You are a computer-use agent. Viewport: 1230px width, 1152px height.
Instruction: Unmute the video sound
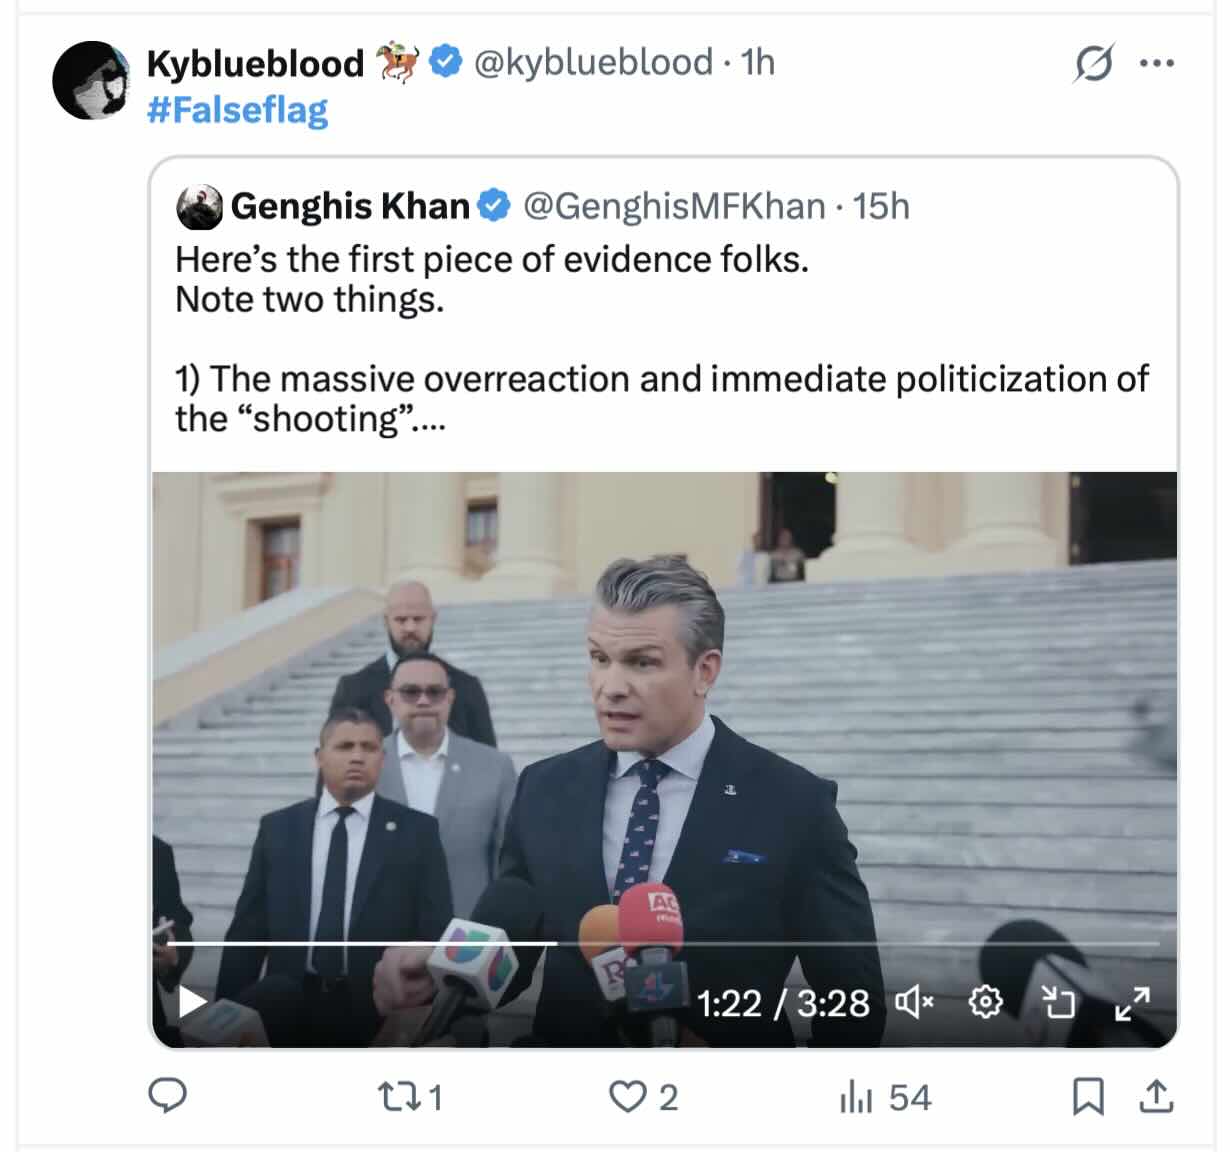click(x=914, y=1001)
